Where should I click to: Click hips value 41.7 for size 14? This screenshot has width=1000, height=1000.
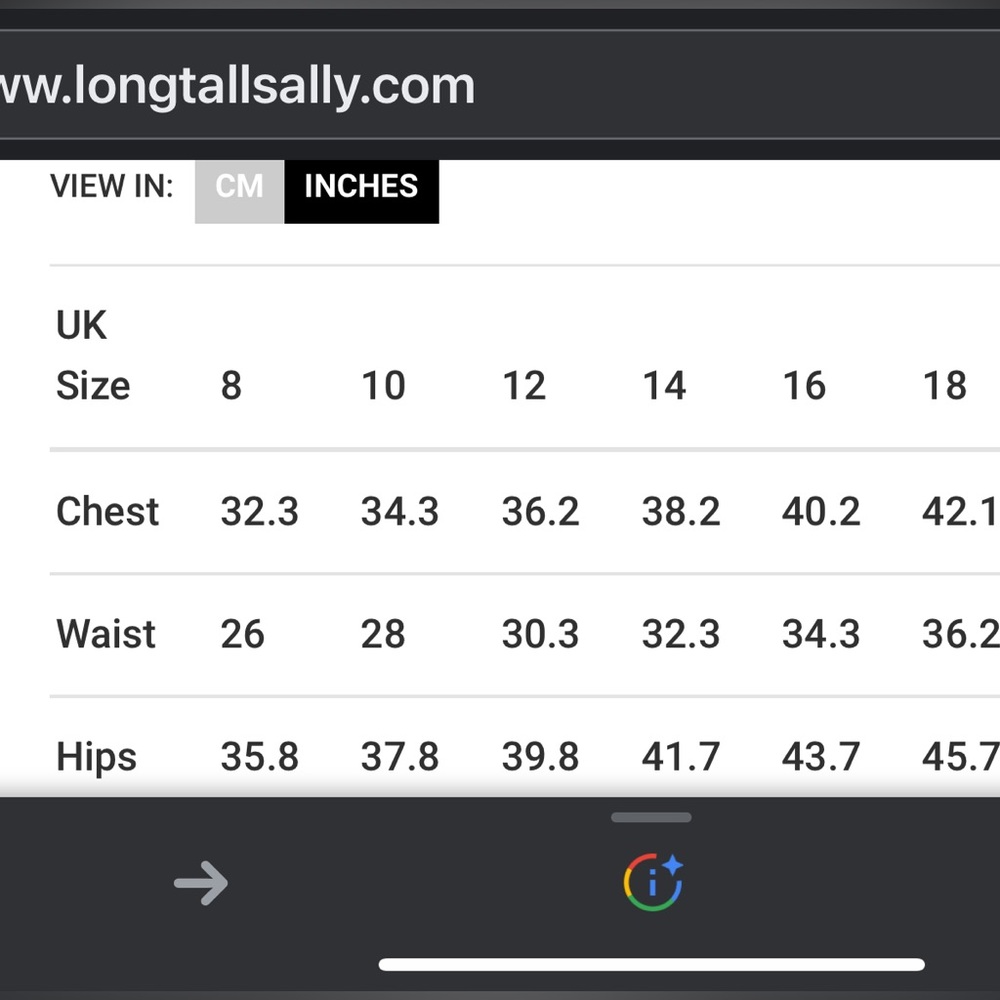point(680,756)
